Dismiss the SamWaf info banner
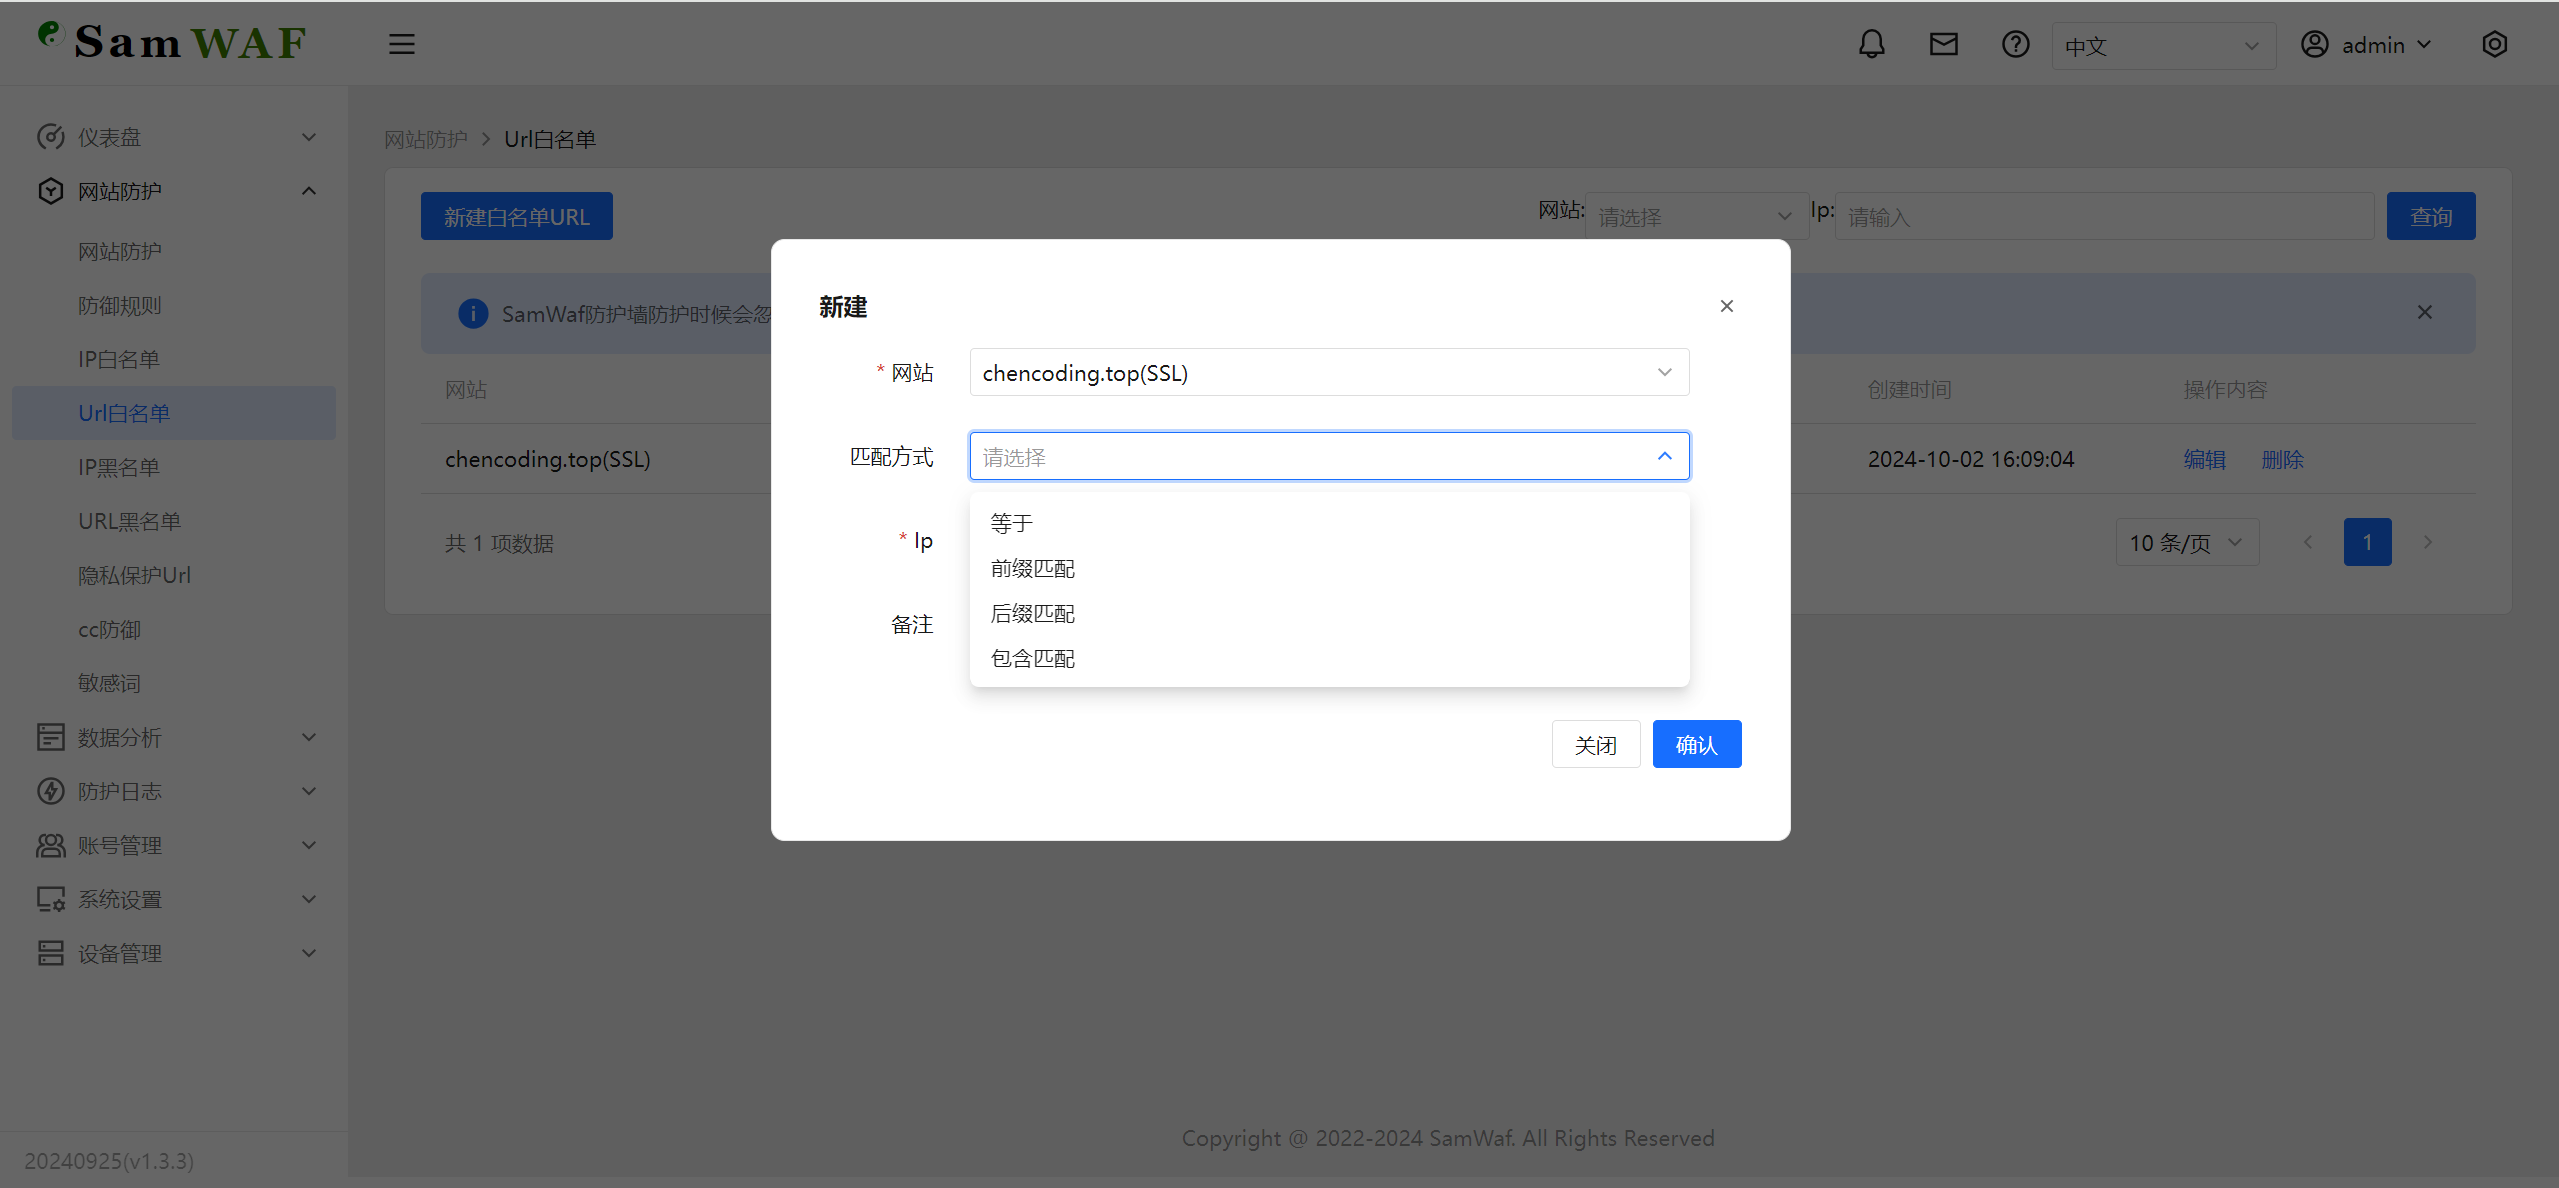 click(x=2424, y=313)
